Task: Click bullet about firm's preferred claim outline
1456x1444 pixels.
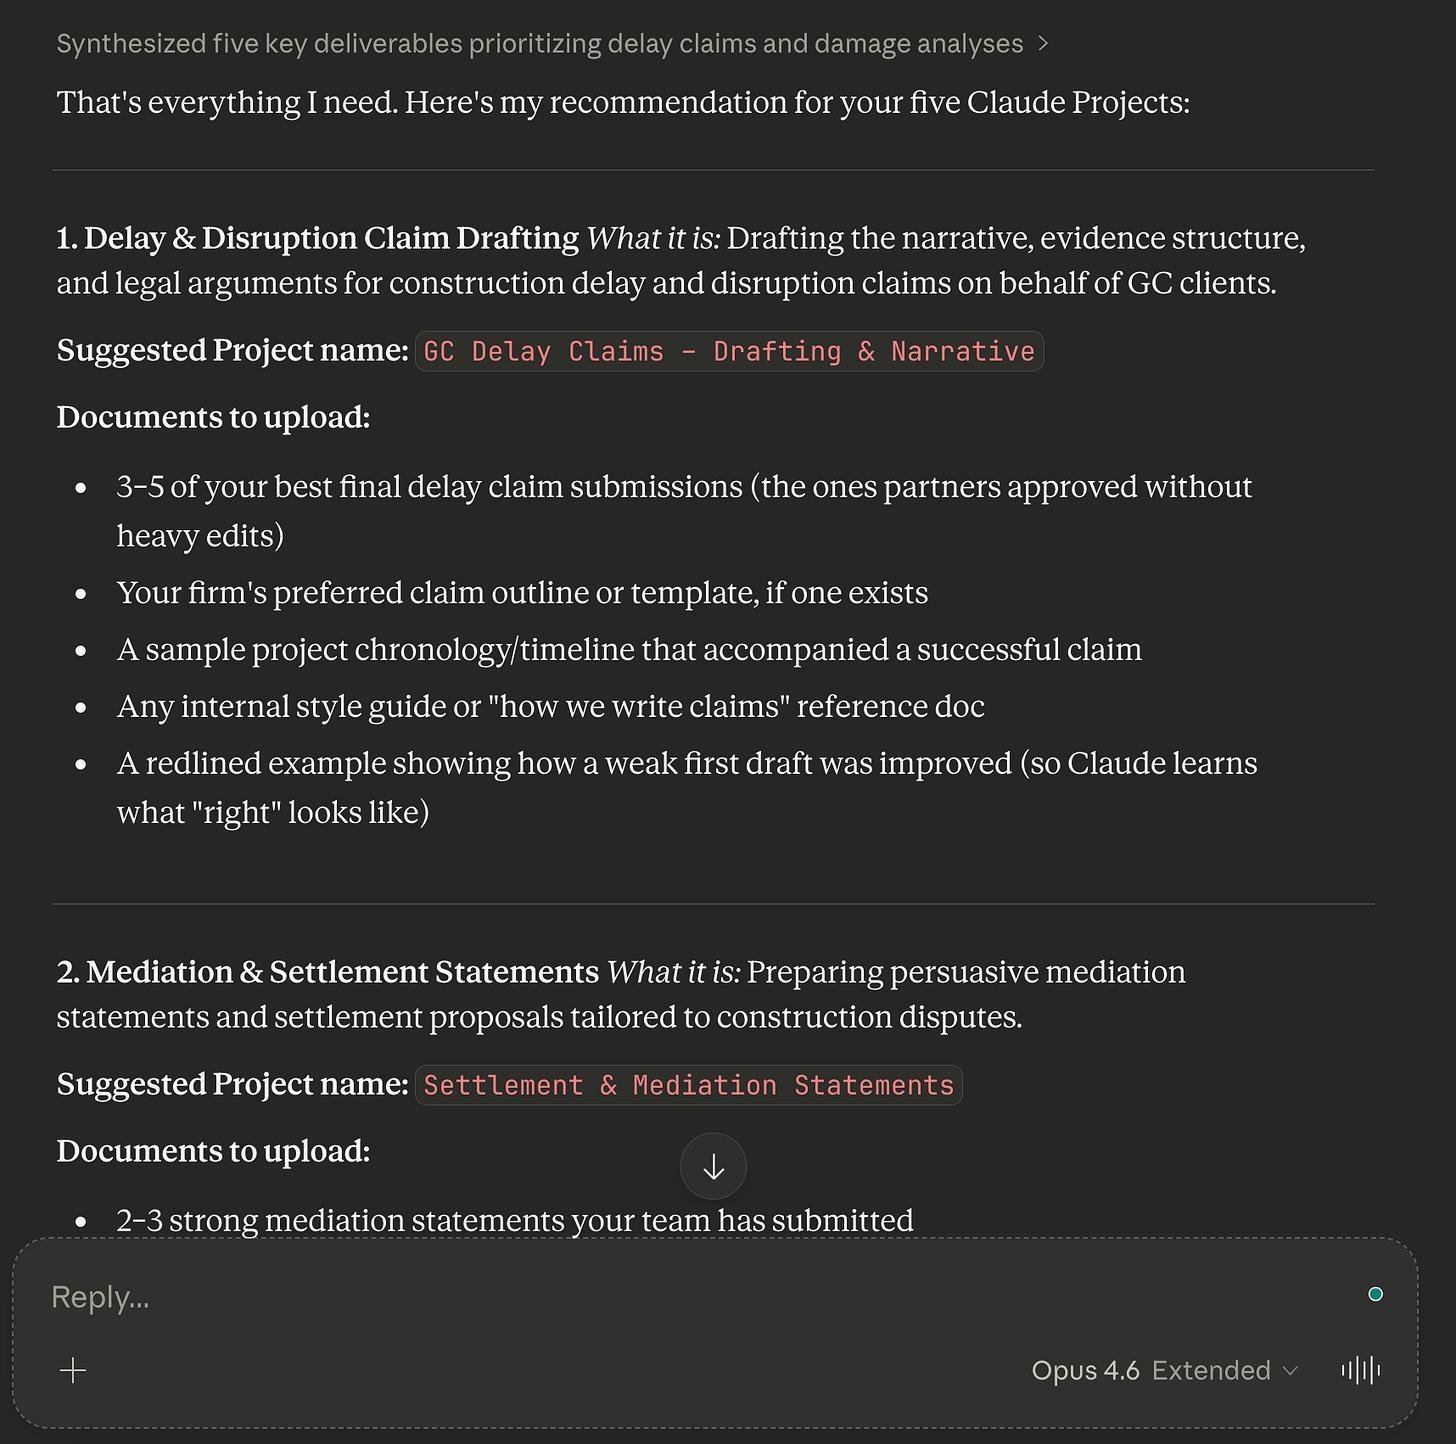Action: (x=522, y=593)
